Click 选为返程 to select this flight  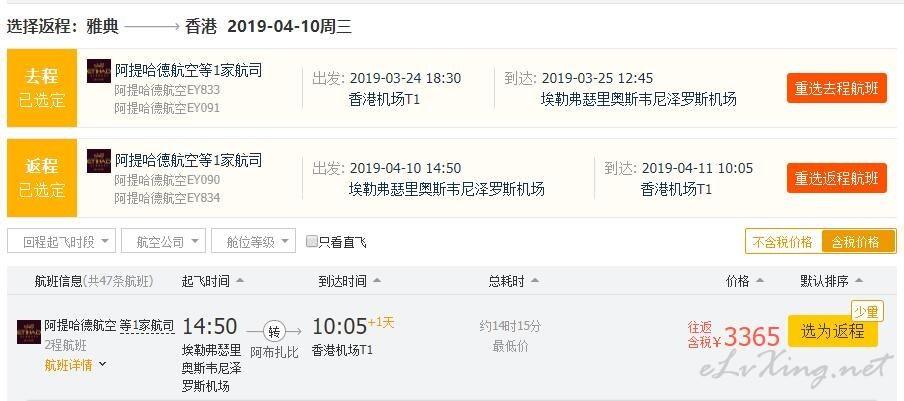point(833,331)
